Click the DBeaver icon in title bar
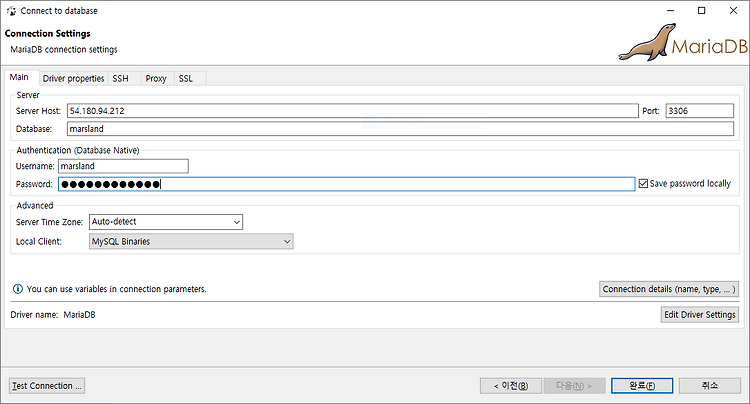750x404 pixels. pos(11,11)
